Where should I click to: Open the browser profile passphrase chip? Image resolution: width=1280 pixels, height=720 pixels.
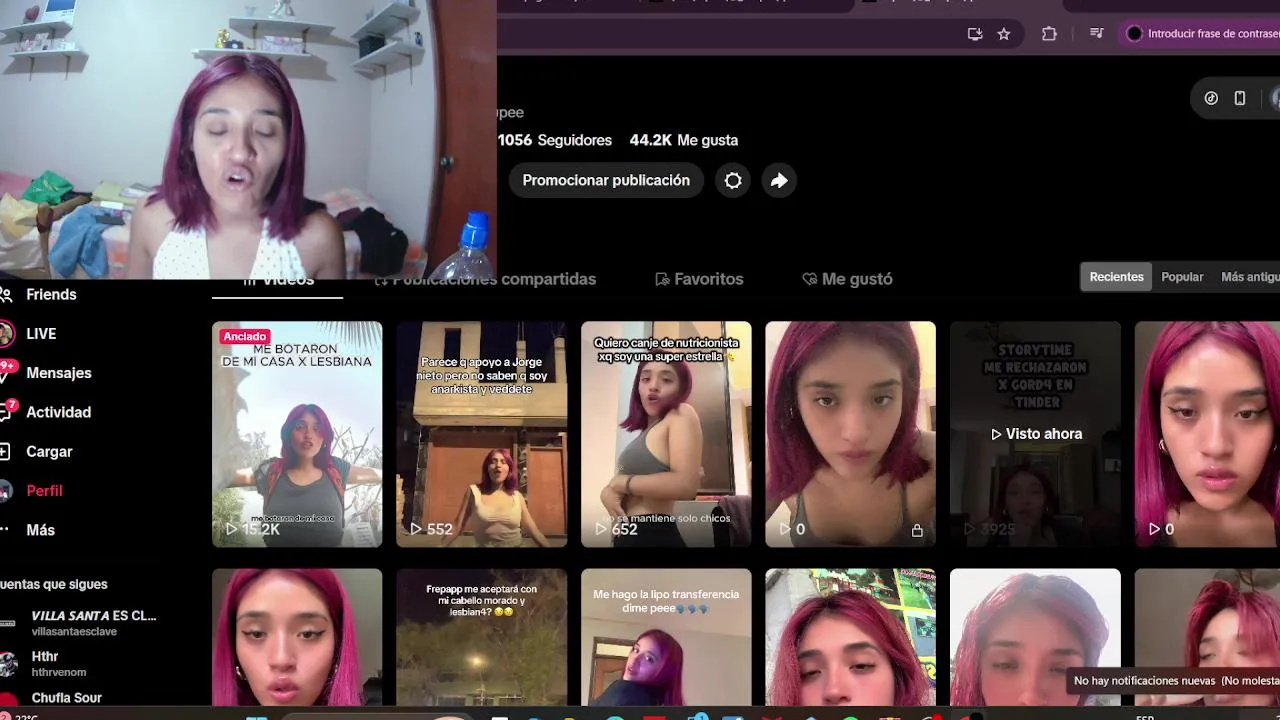(x=1200, y=33)
